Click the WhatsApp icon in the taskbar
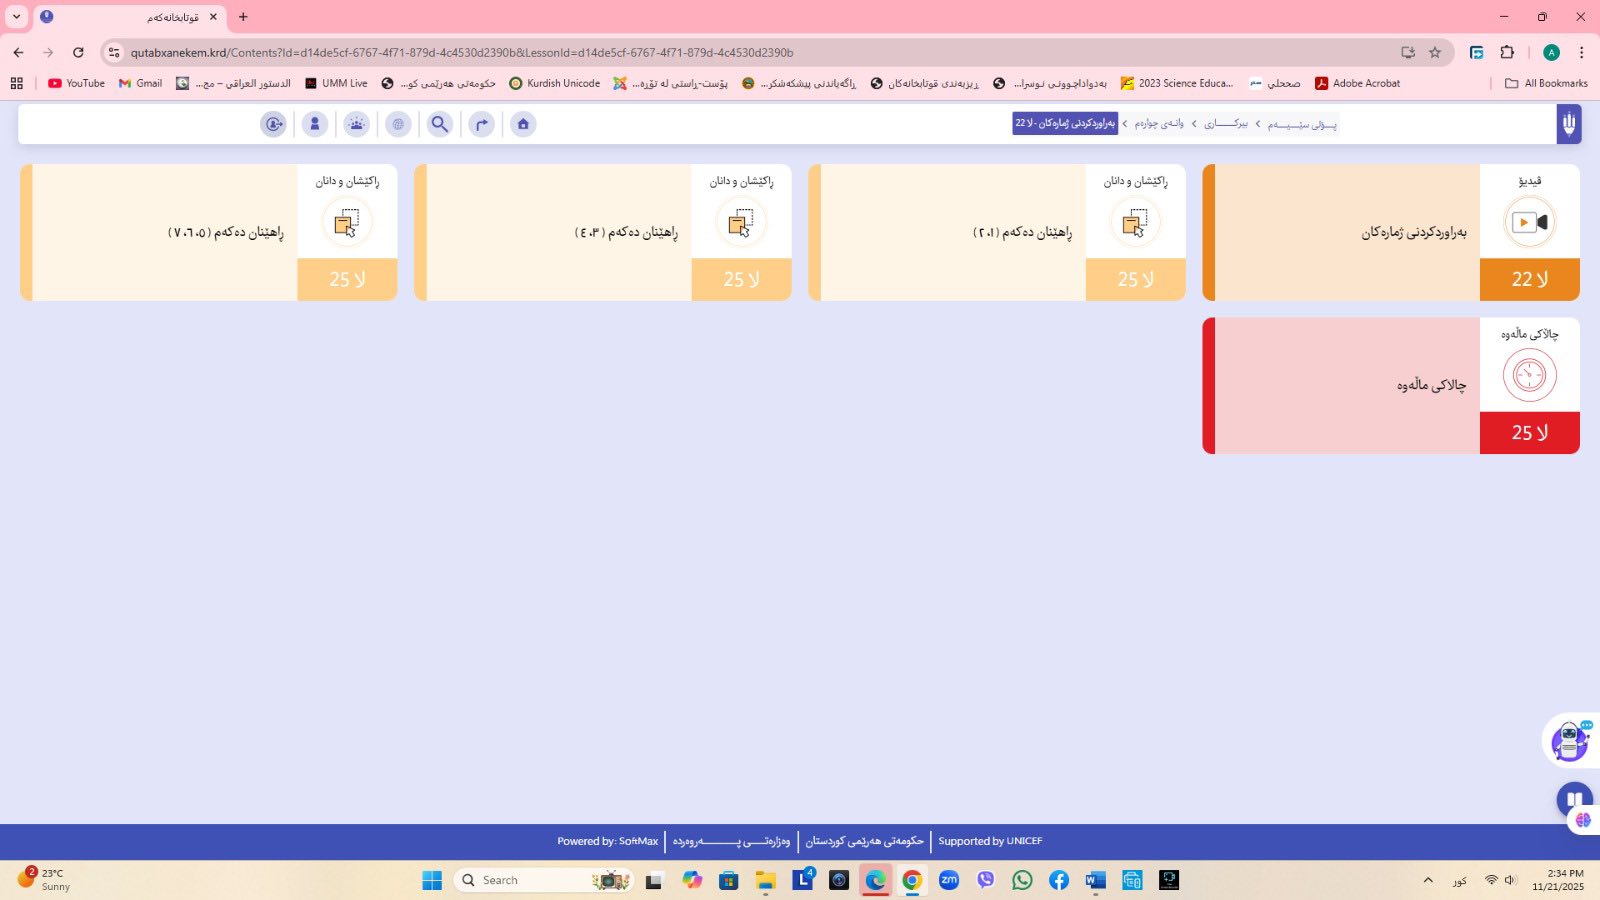 1022,880
